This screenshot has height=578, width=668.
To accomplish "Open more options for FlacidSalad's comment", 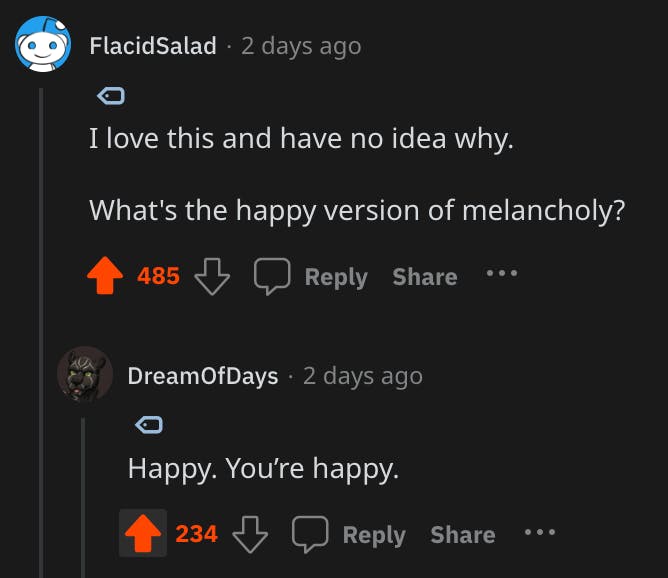I will click(x=502, y=273).
